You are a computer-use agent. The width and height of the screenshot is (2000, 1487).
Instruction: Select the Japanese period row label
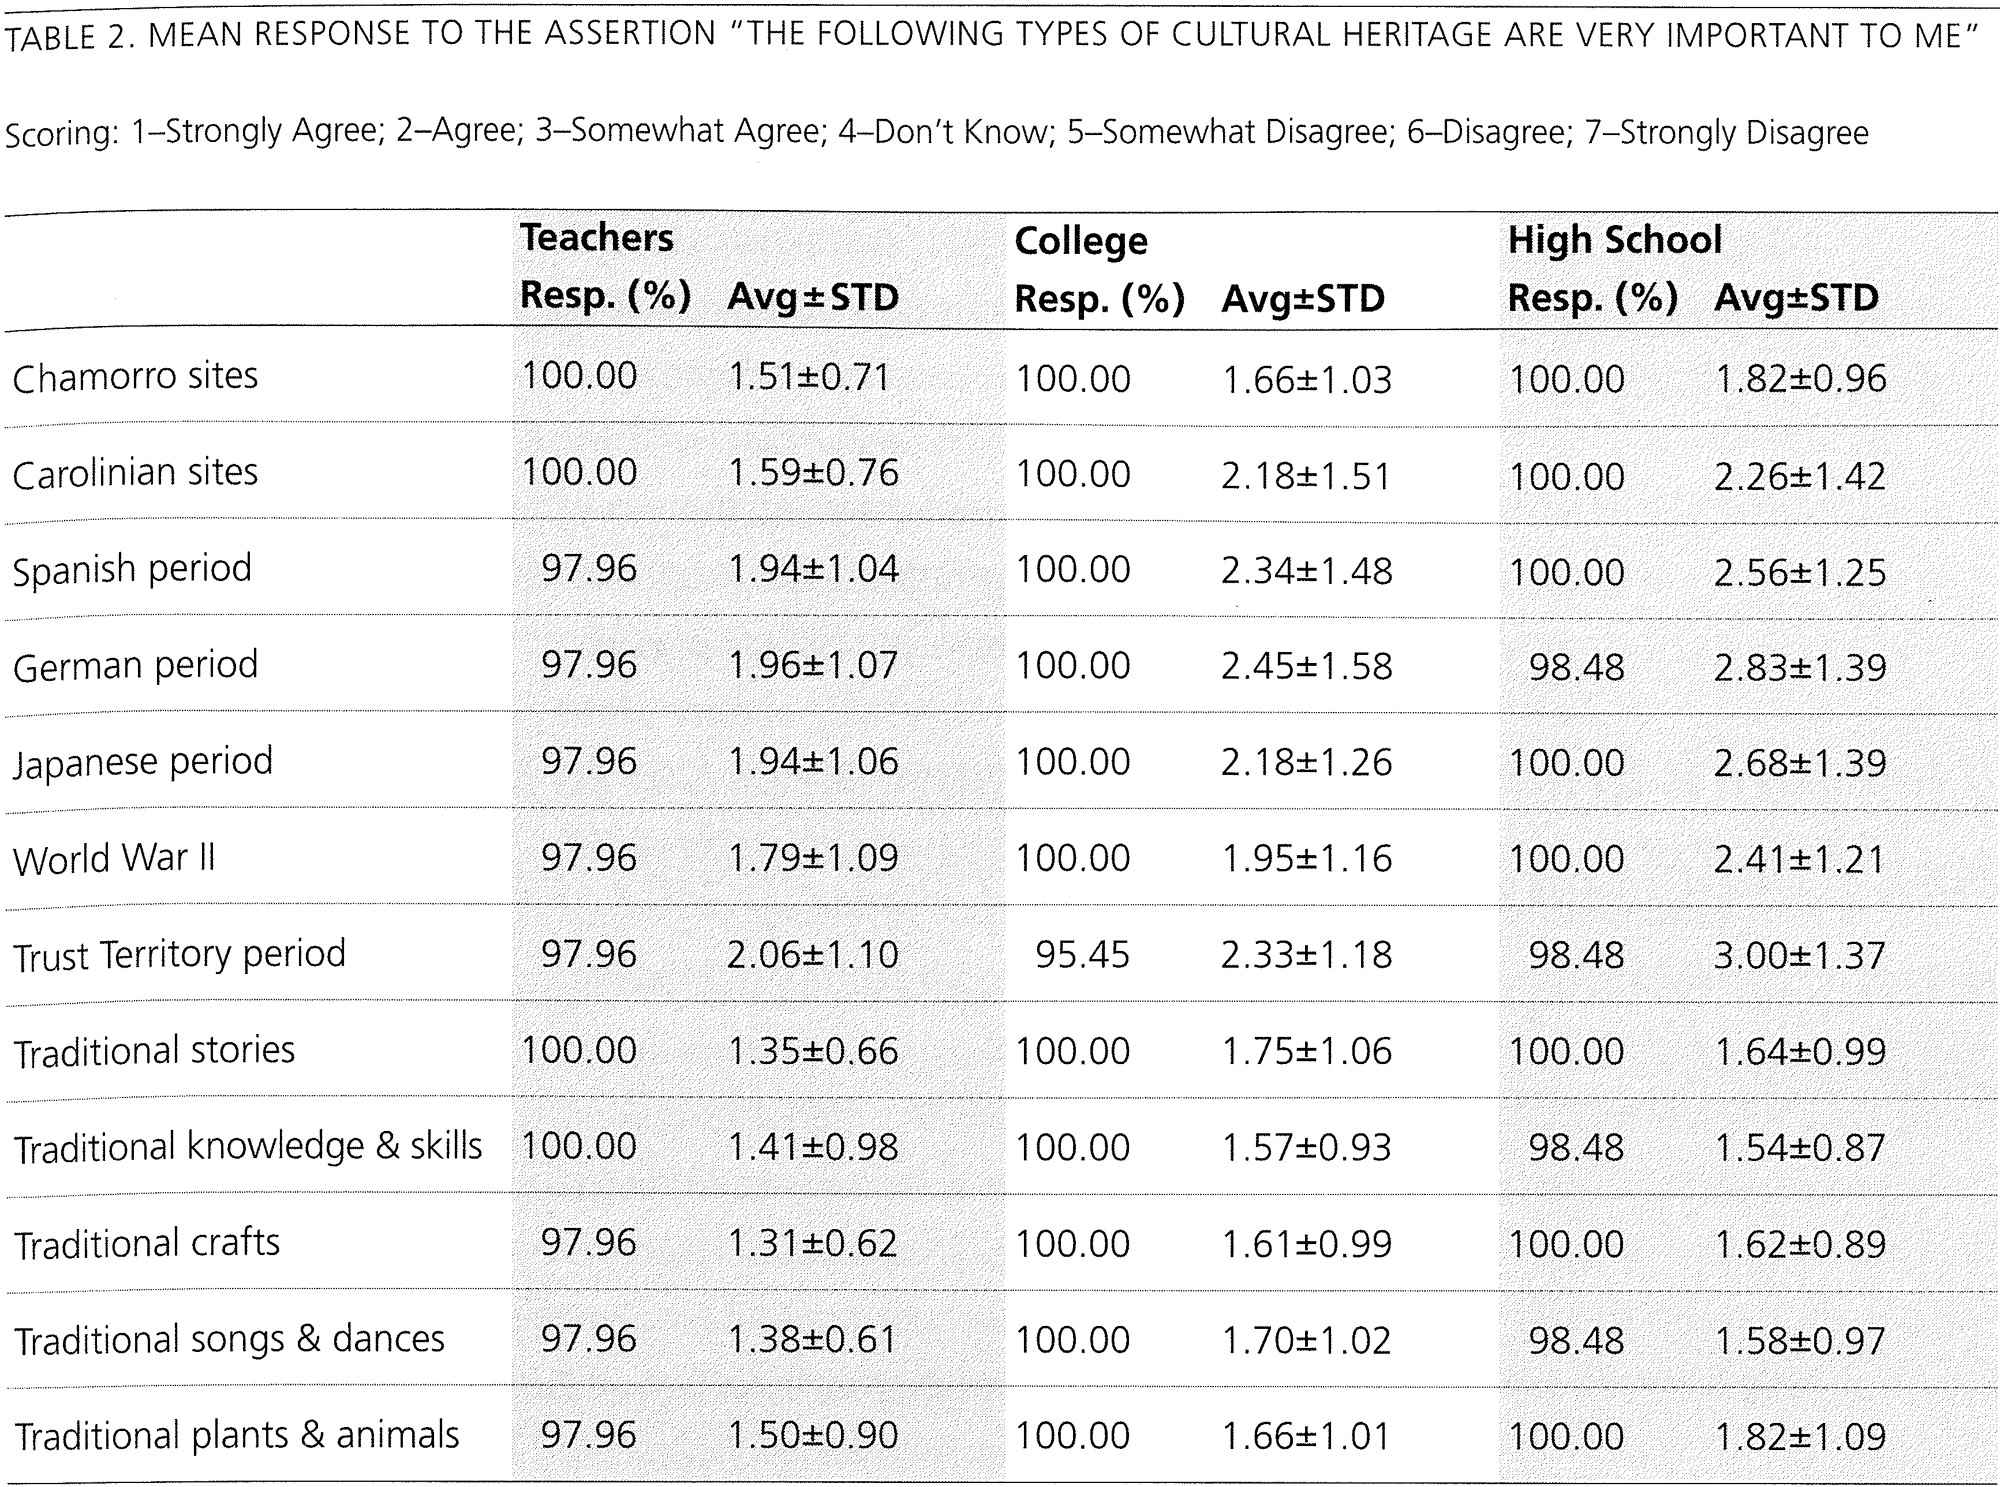(x=143, y=762)
